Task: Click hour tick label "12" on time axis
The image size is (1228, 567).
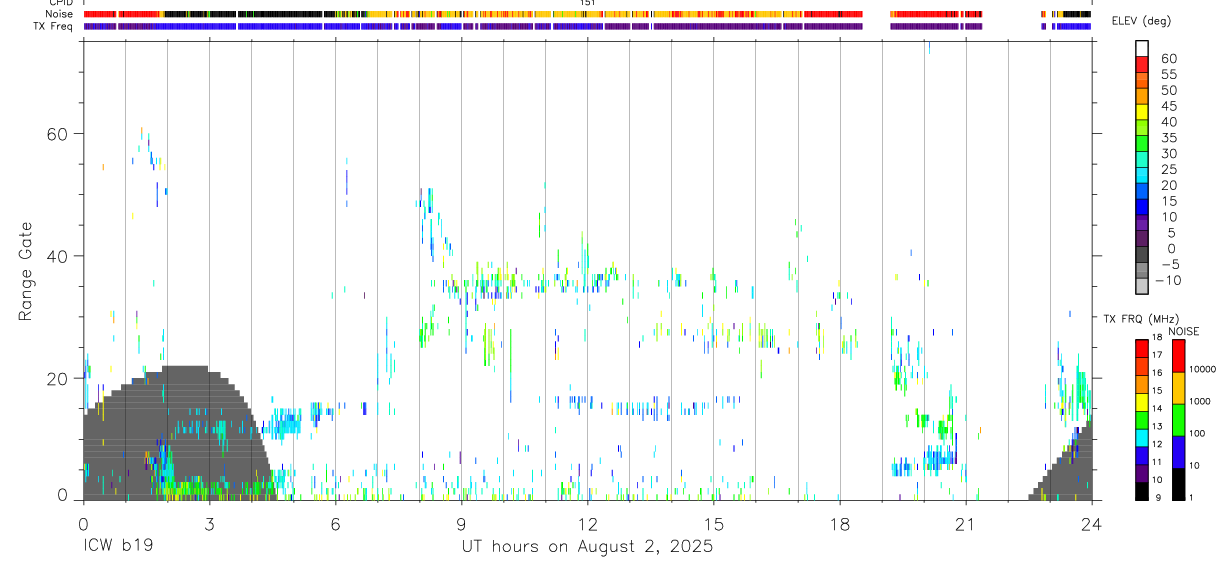Action: click(x=587, y=523)
